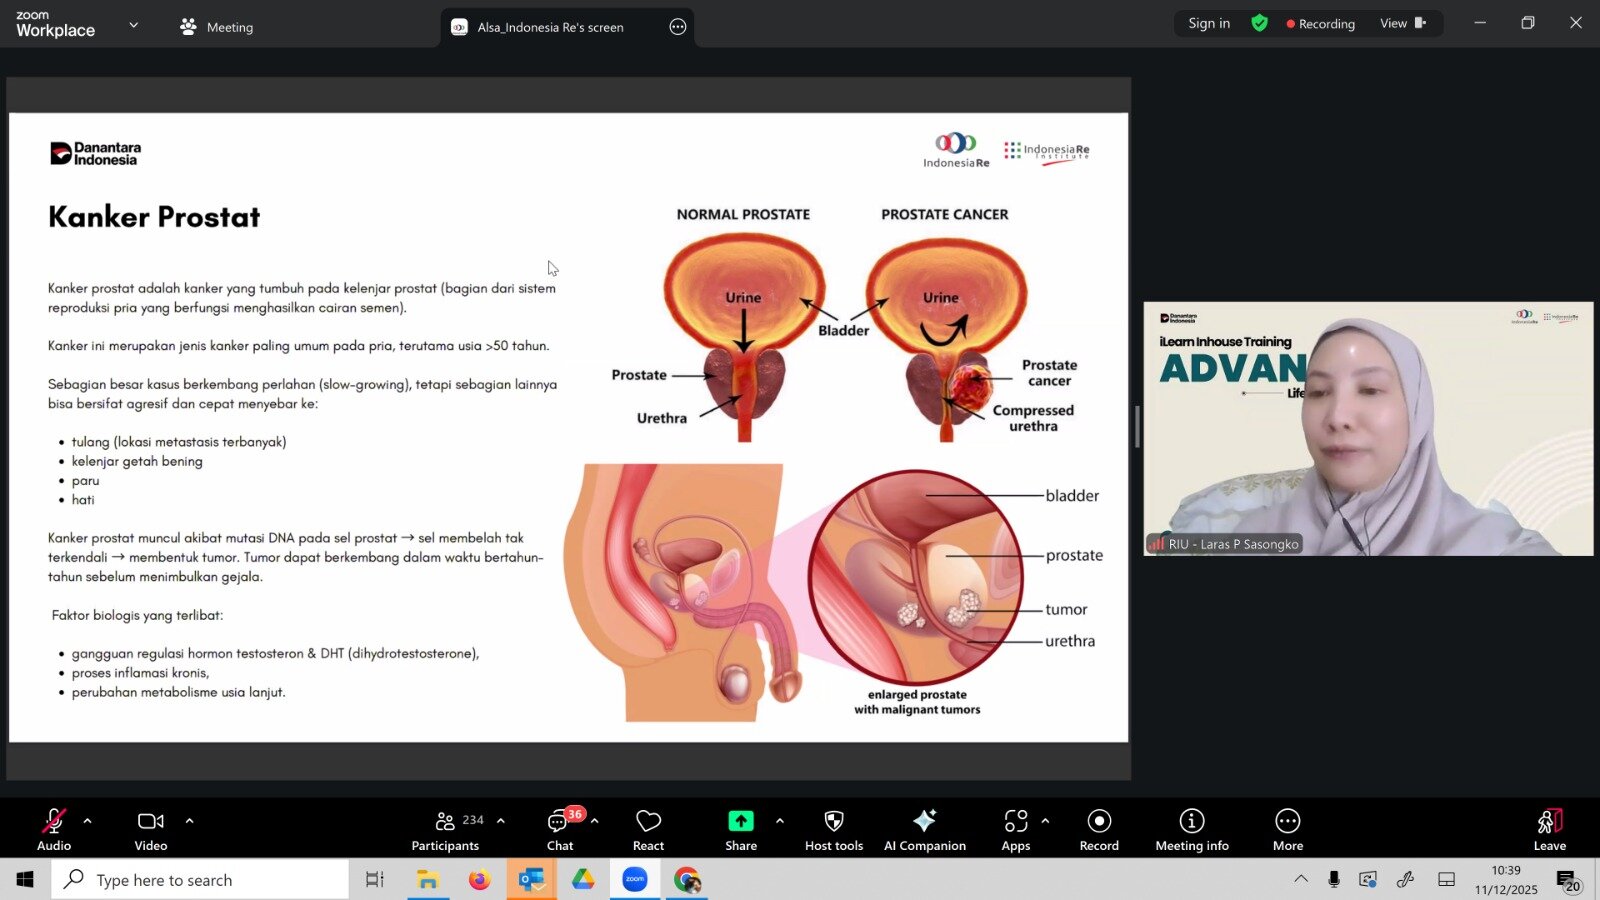Grab the divider handle beside shared screen

pyautogui.click(x=1137, y=427)
